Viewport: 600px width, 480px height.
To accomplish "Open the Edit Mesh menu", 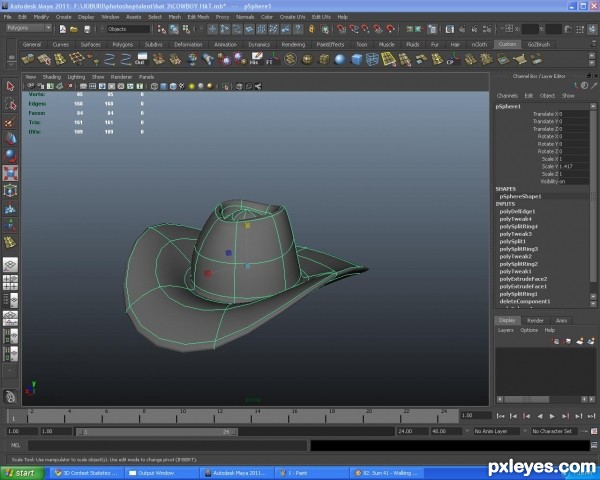I will (x=198, y=17).
